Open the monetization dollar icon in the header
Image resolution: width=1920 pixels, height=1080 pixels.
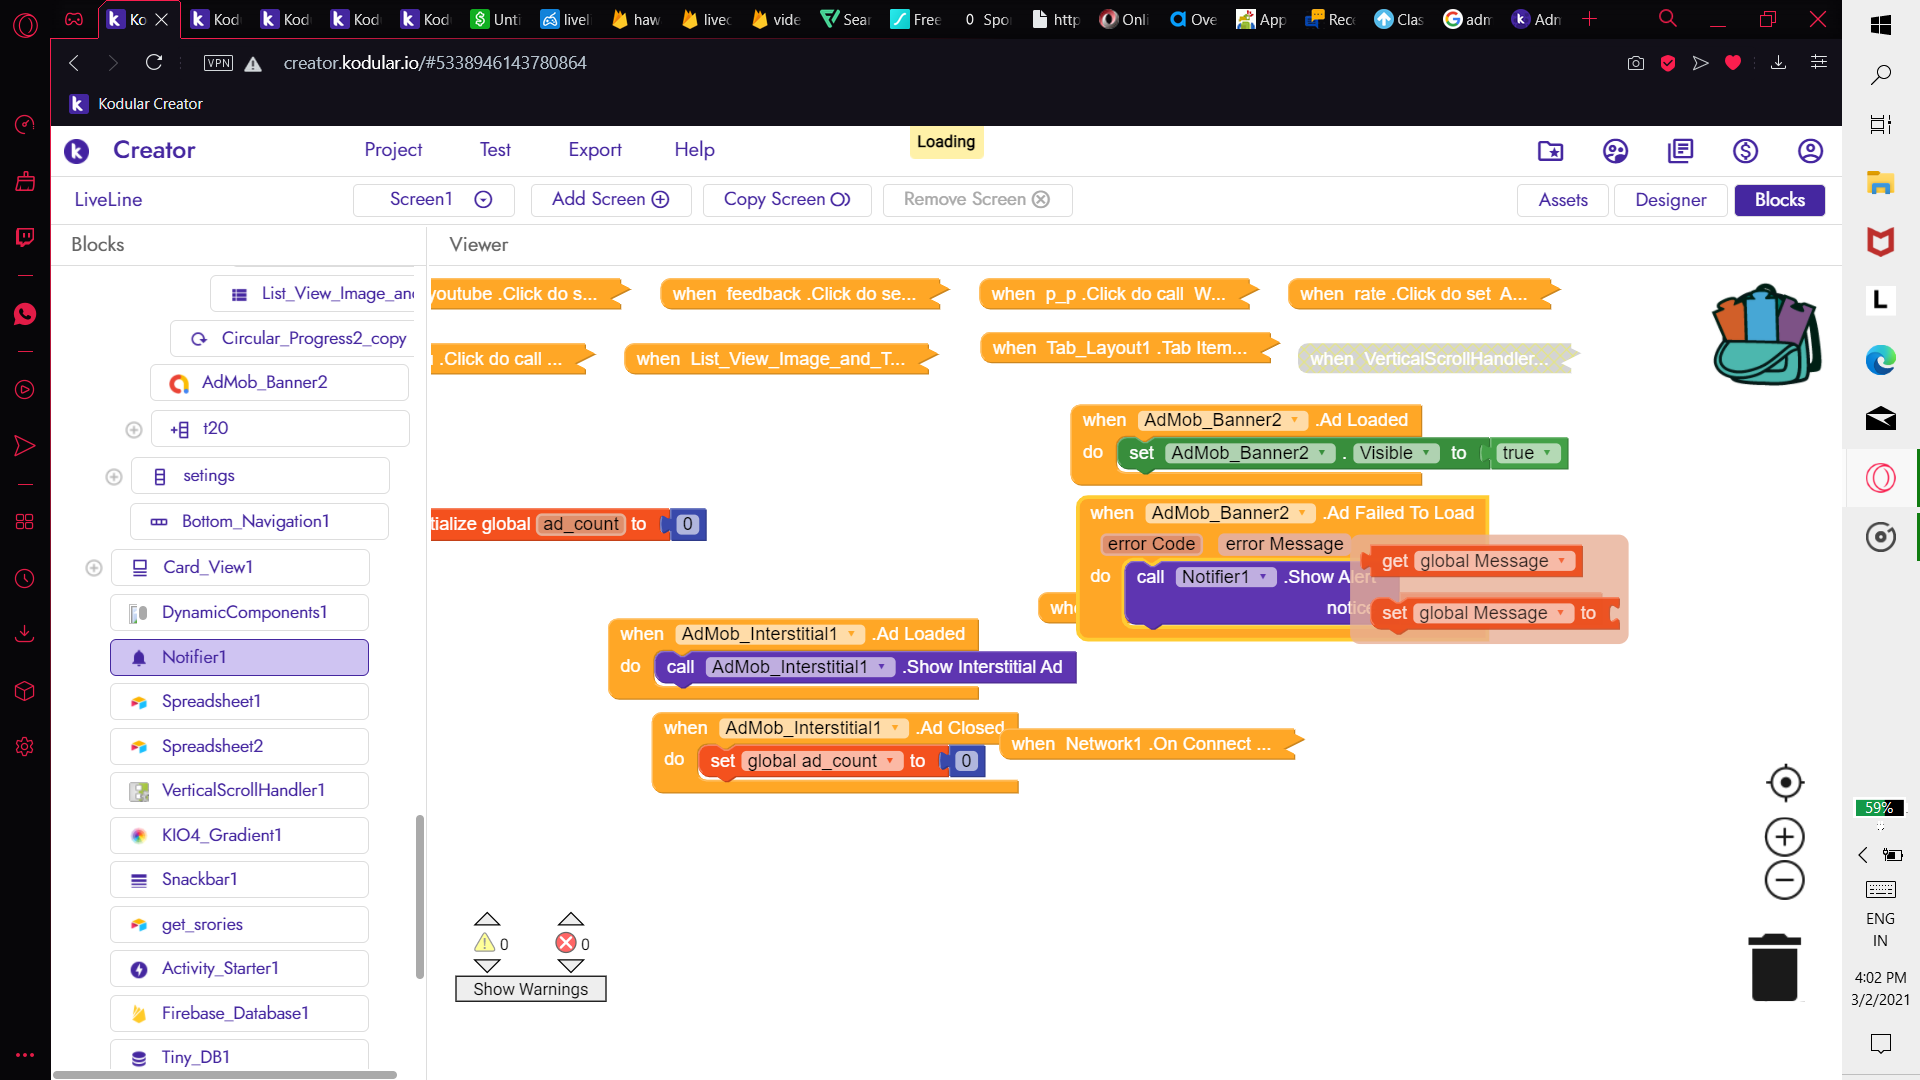(x=1745, y=151)
